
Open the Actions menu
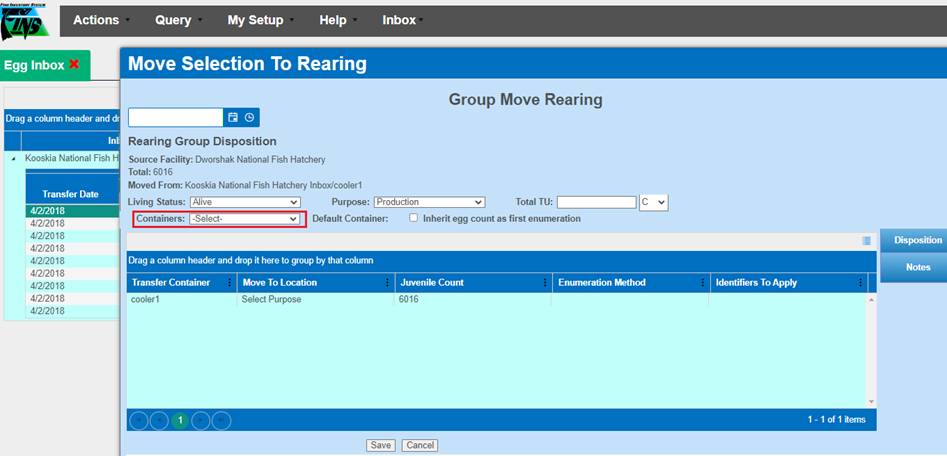click(100, 20)
